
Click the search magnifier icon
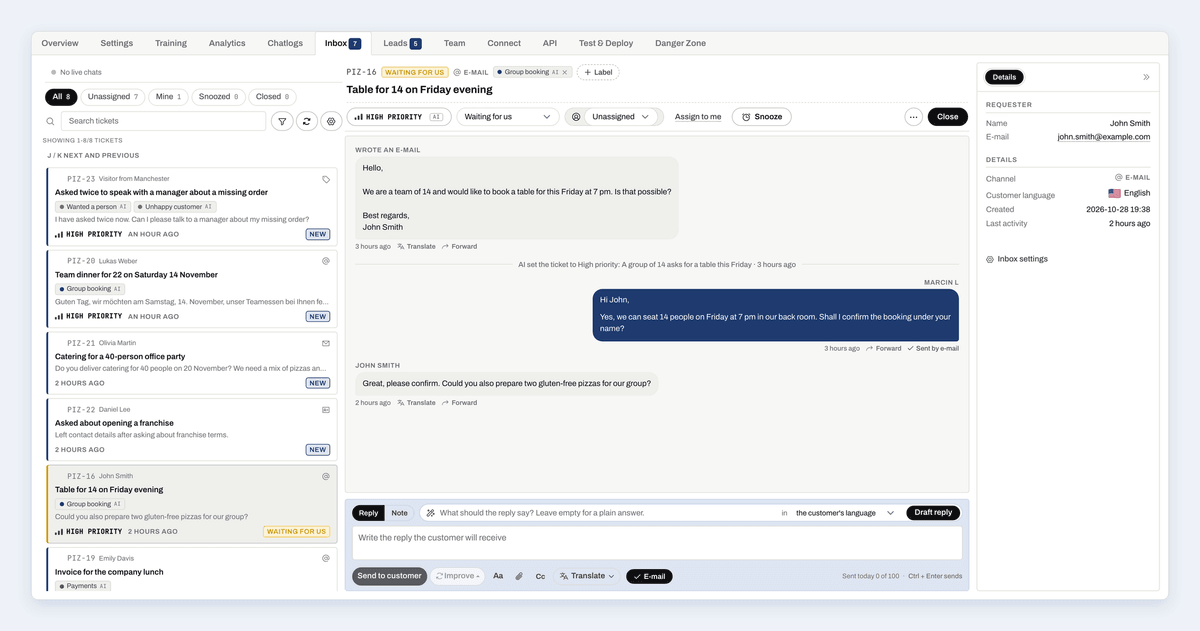(50, 121)
